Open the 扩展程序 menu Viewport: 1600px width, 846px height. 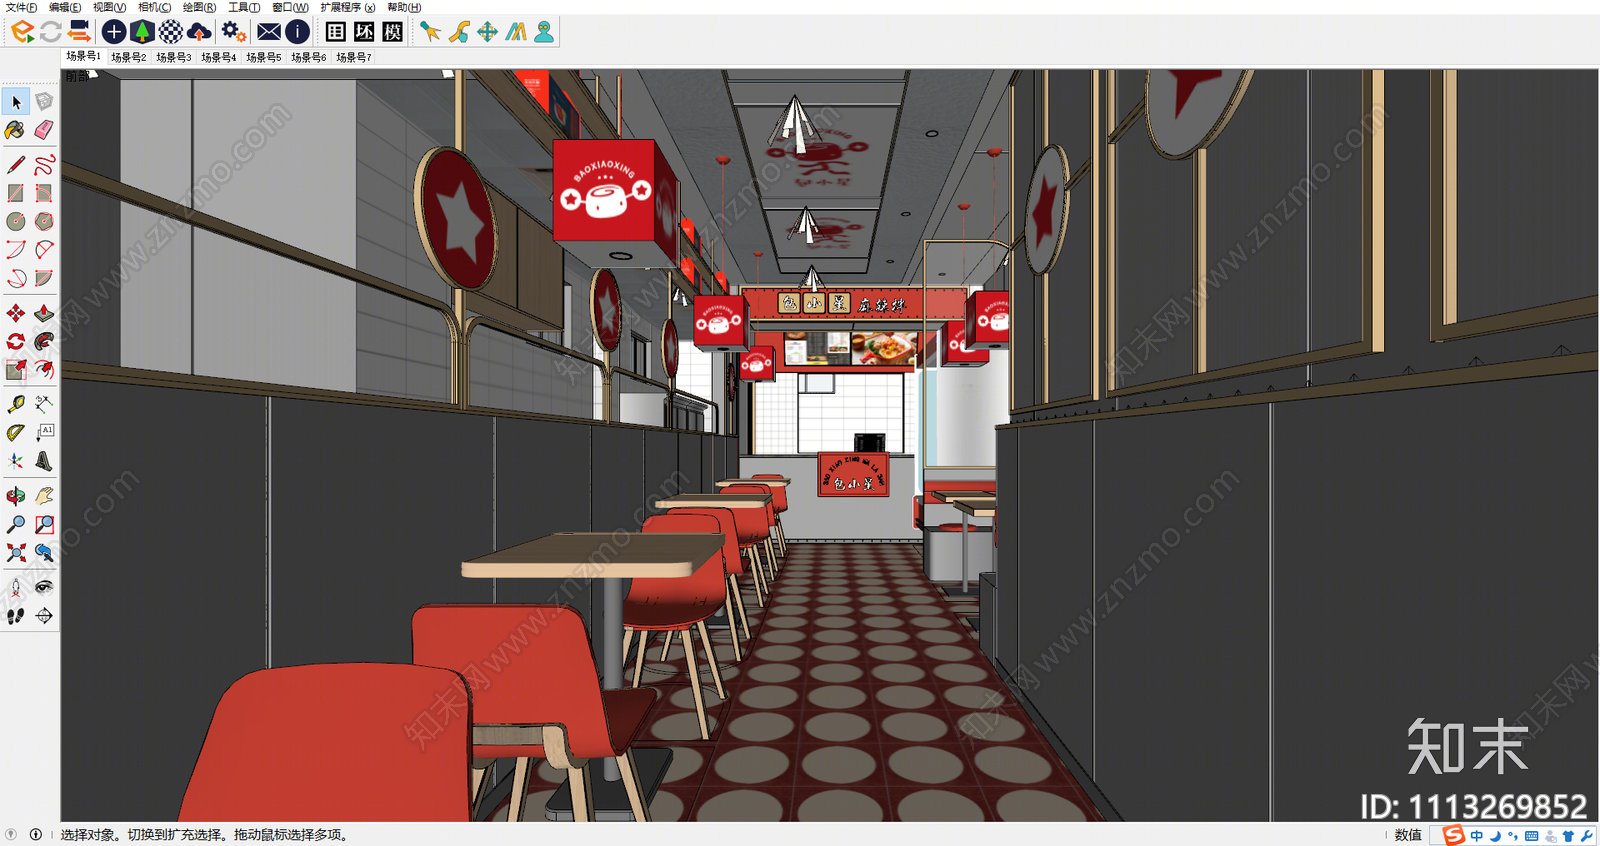click(x=348, y=7)
